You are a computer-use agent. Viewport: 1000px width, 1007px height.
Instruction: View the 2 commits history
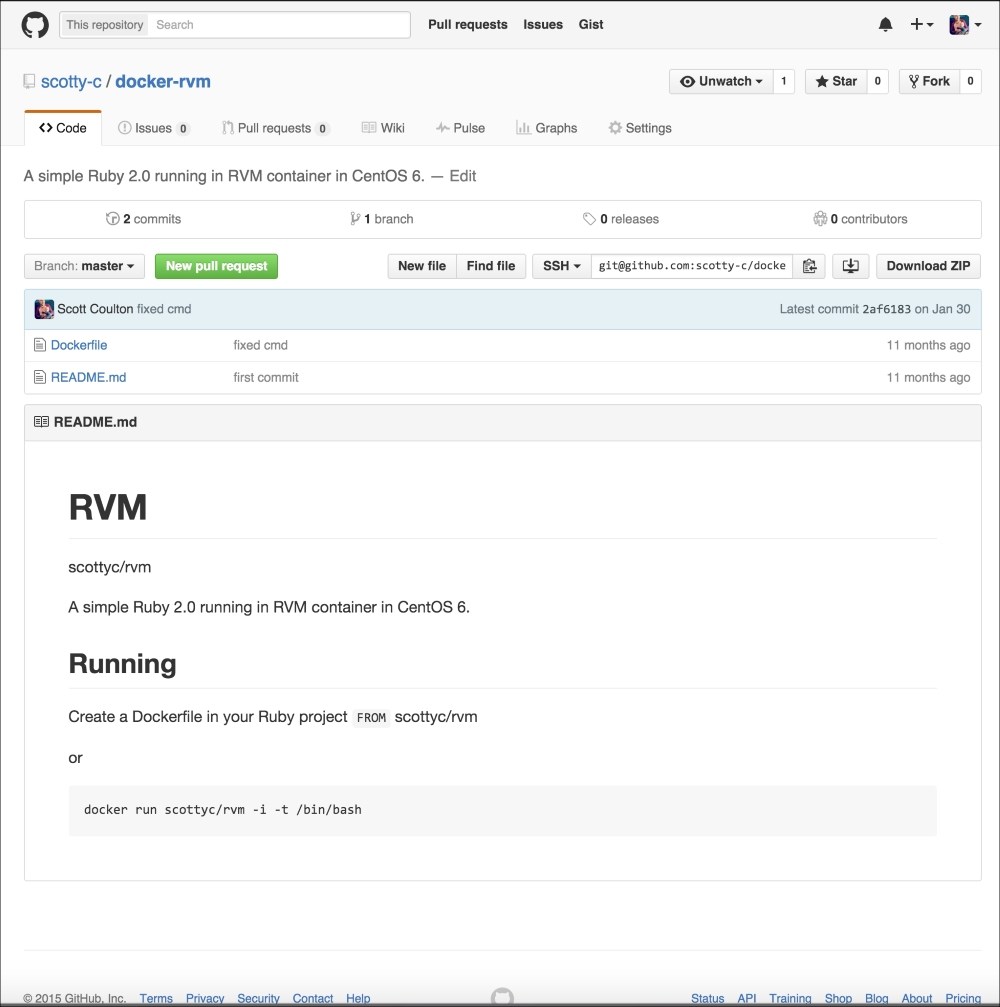(144, 219)
